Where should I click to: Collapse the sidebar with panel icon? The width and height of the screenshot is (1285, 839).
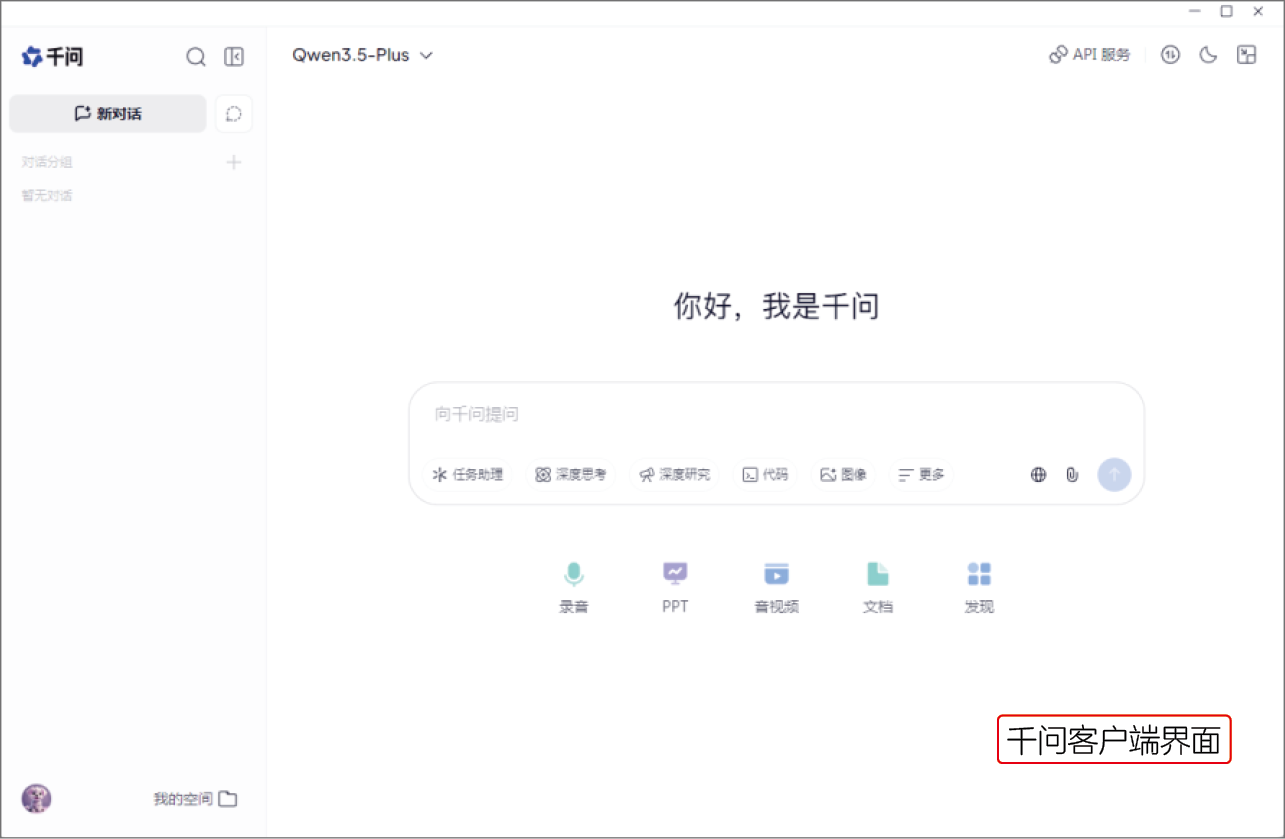[x=234, y=57]
